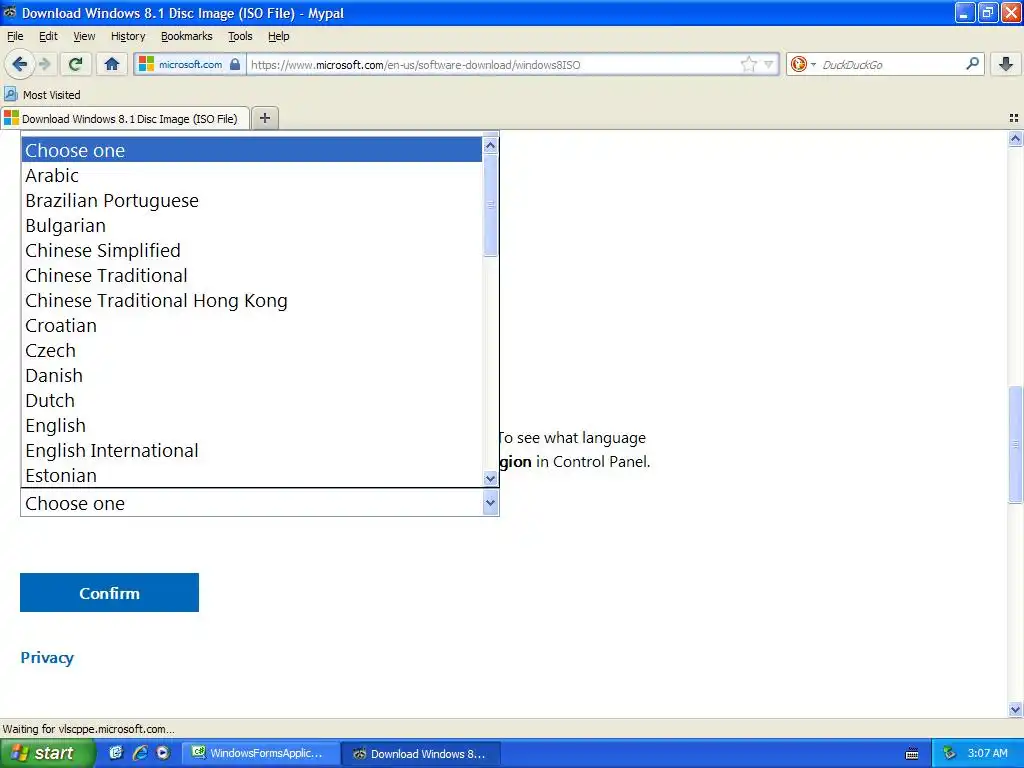The height and width of the screenshot is (768, 1024).
Task: Click the page vertical scrollbar thumb
Action: (1015, 445)
